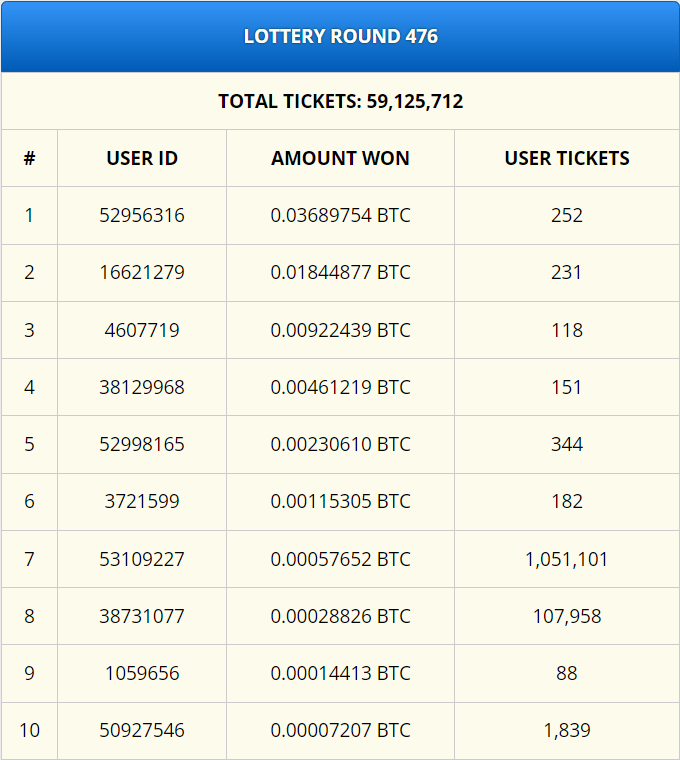Click the 1,839 tickets cell
This screenshot has width=680, height=760.
567,730
